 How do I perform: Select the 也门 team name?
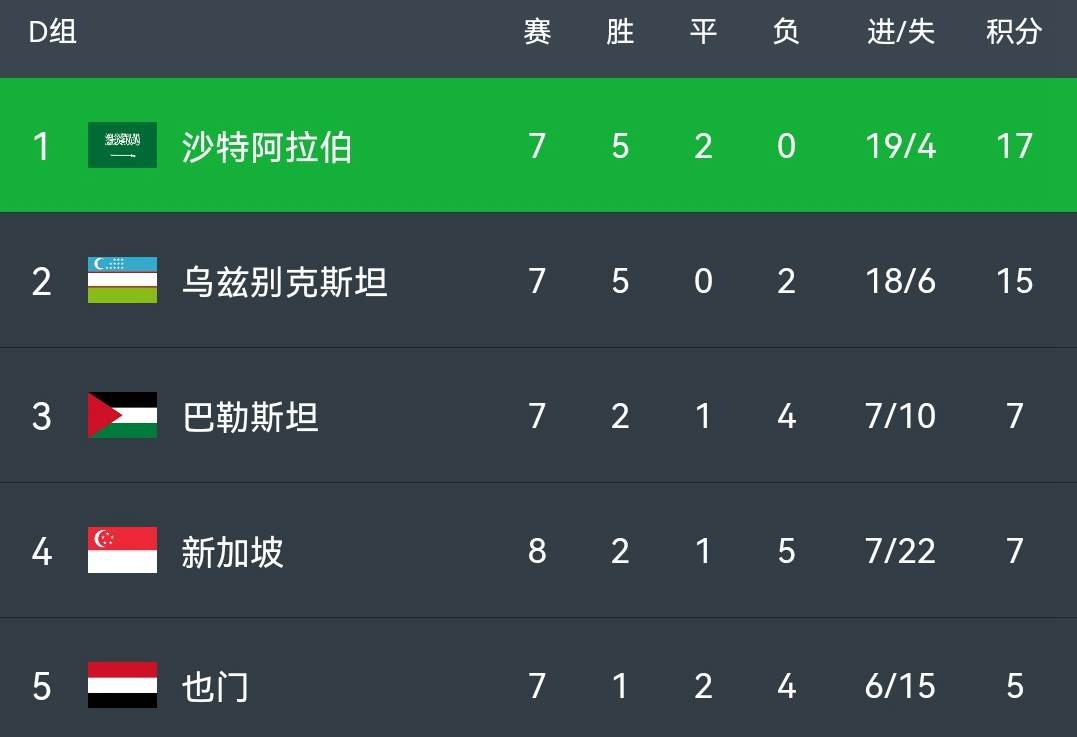215,687
